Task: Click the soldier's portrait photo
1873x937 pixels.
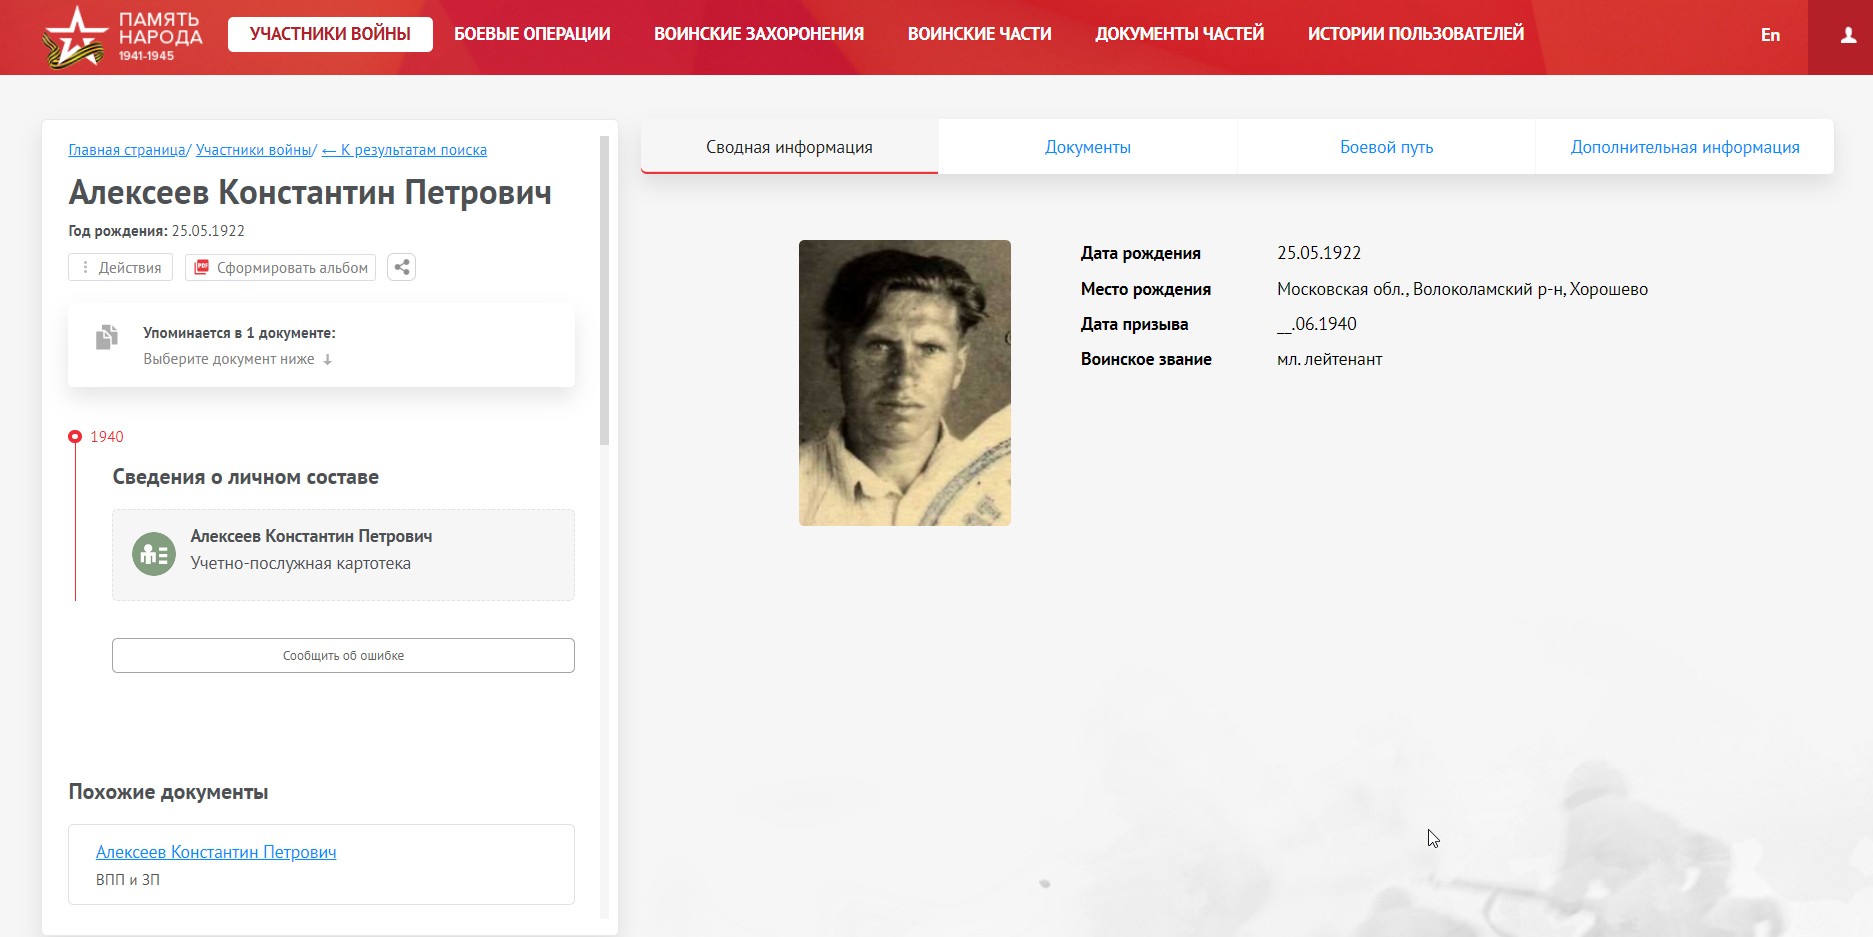Action: pos(904,383)
